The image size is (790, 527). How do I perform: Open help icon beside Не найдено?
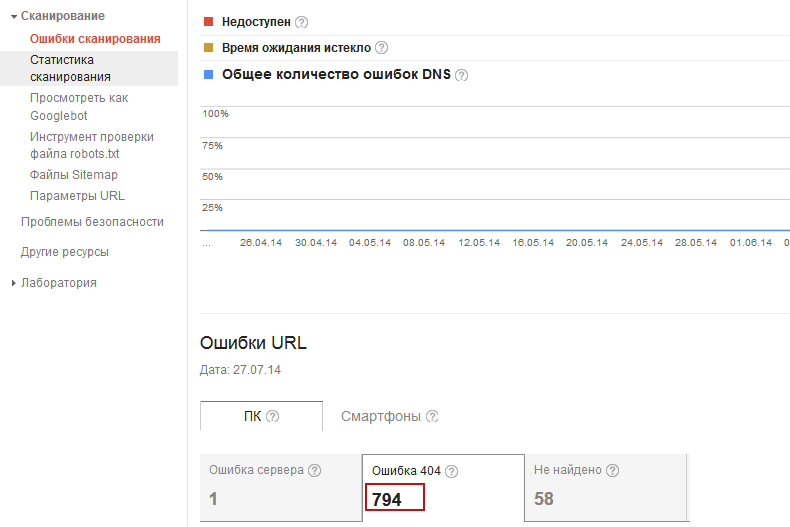point(612,470)
